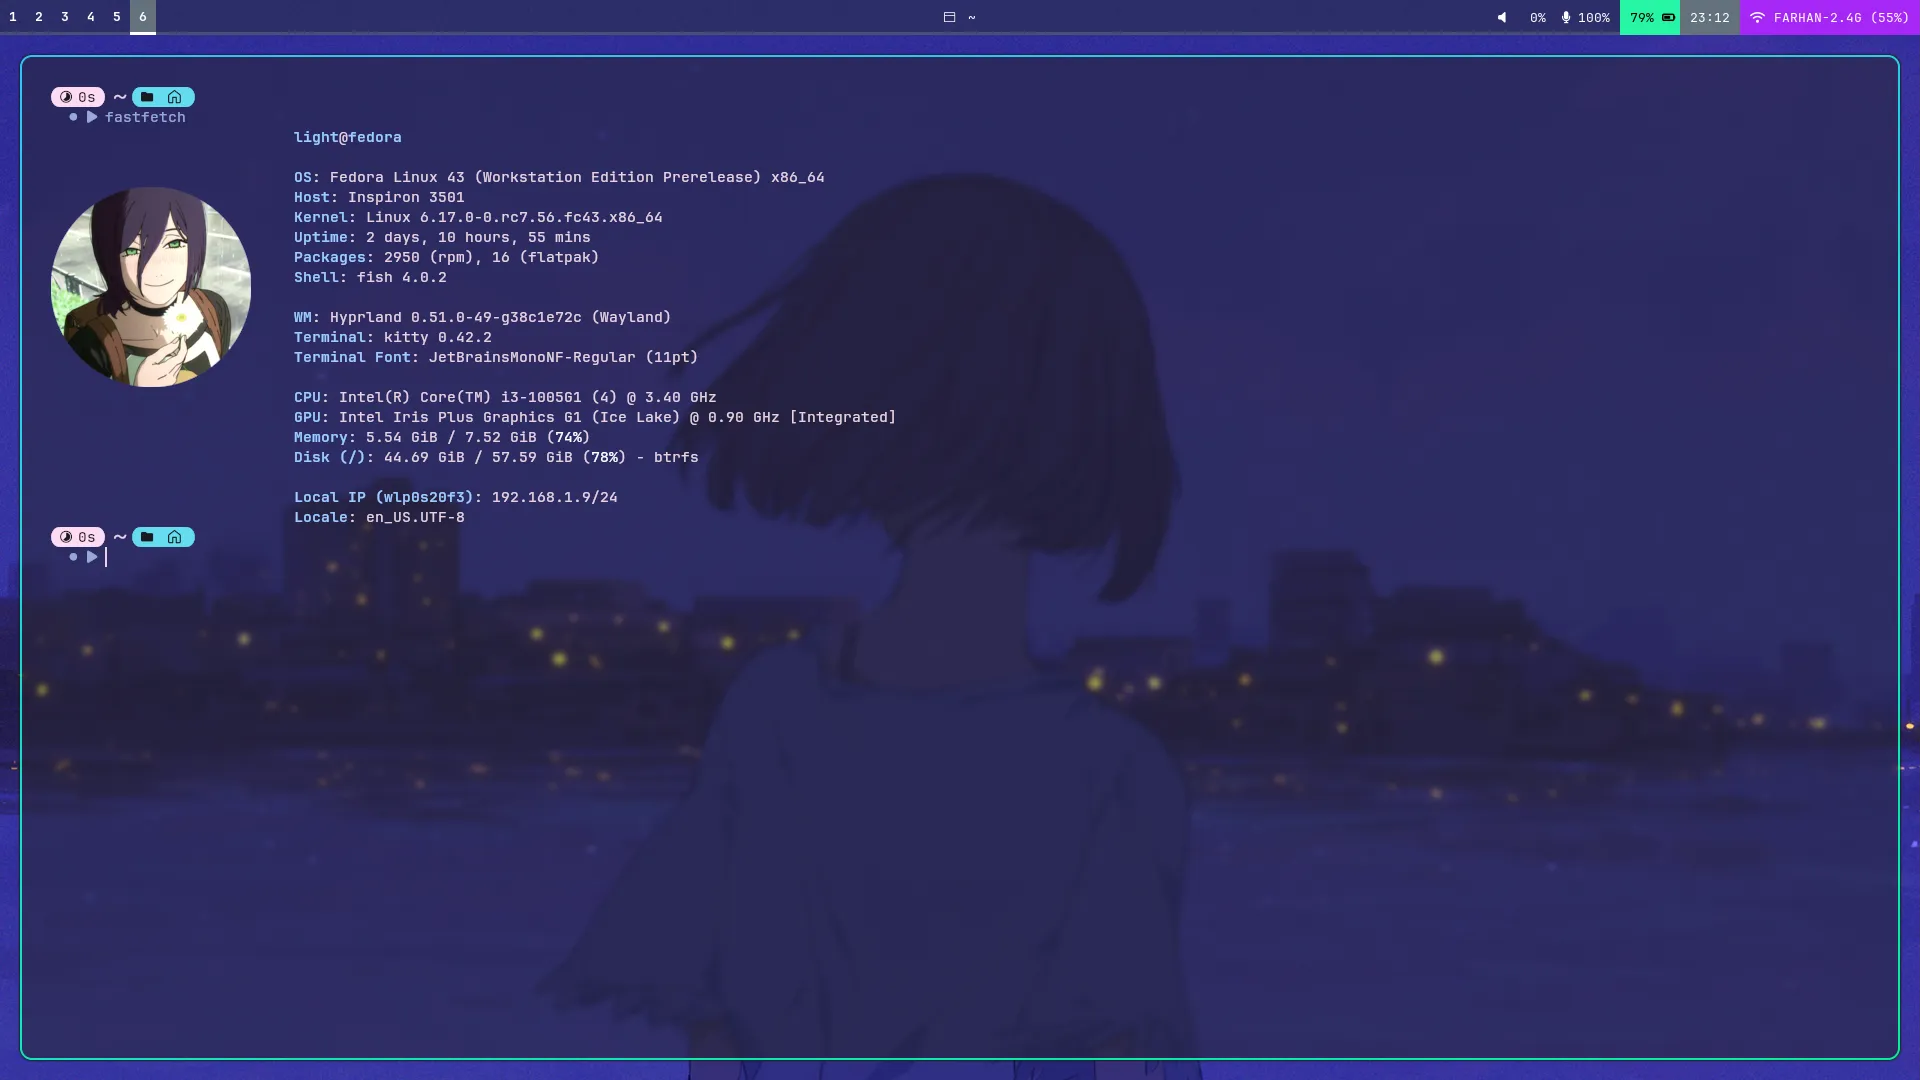Click the folder icon in the first prompt
The height and width of the screenshot is (1080, 1921).
coord(147,97)
